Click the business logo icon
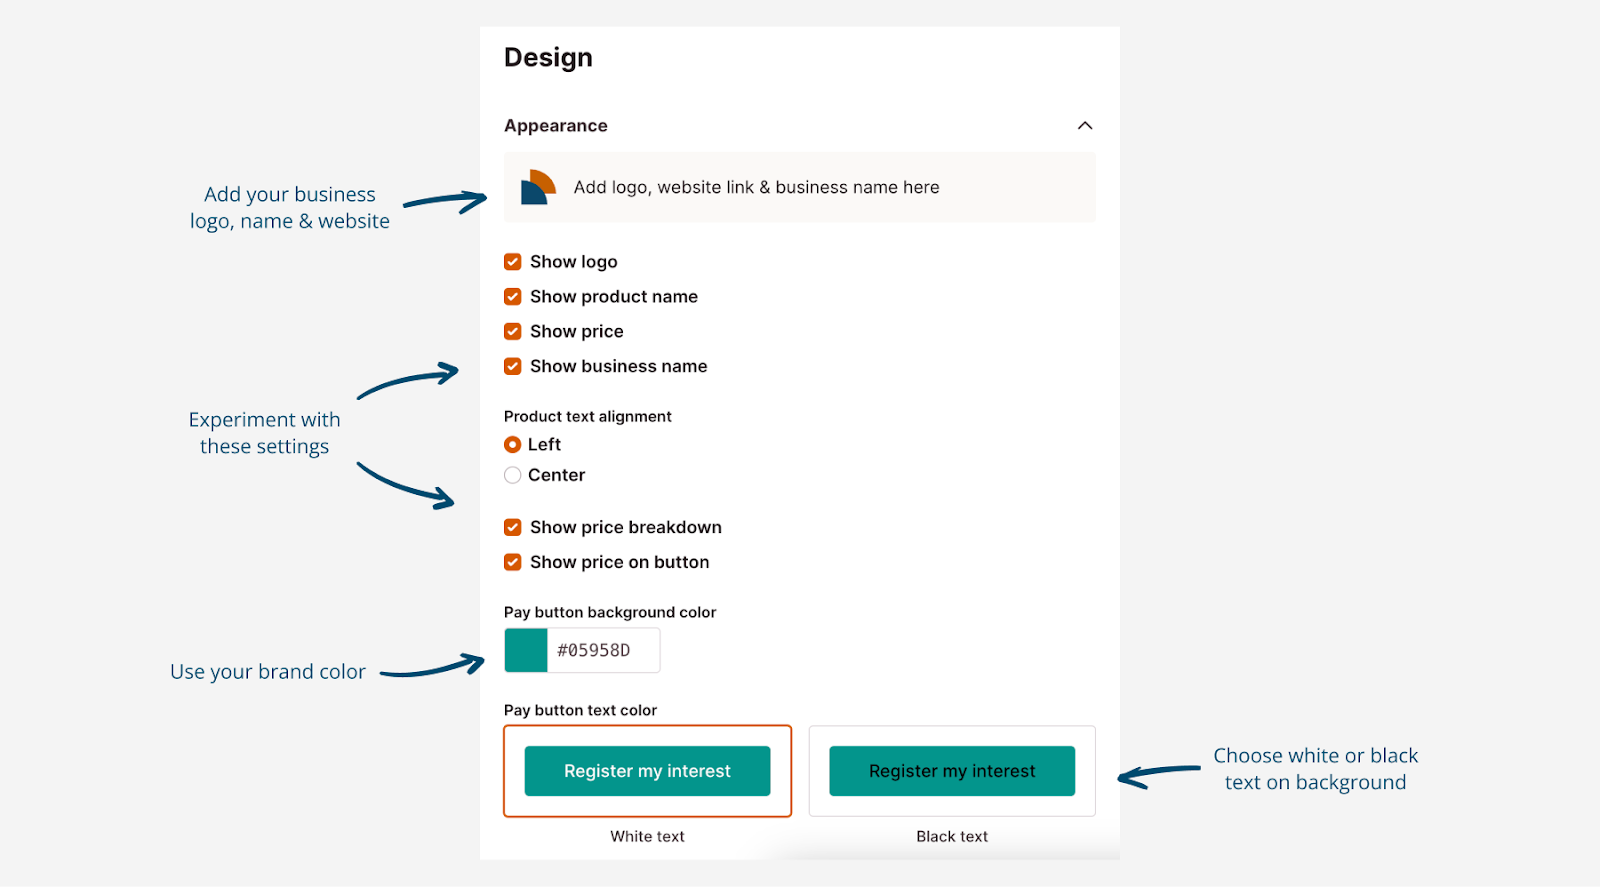Screen dimensions: 1600x887 point(538,187)
